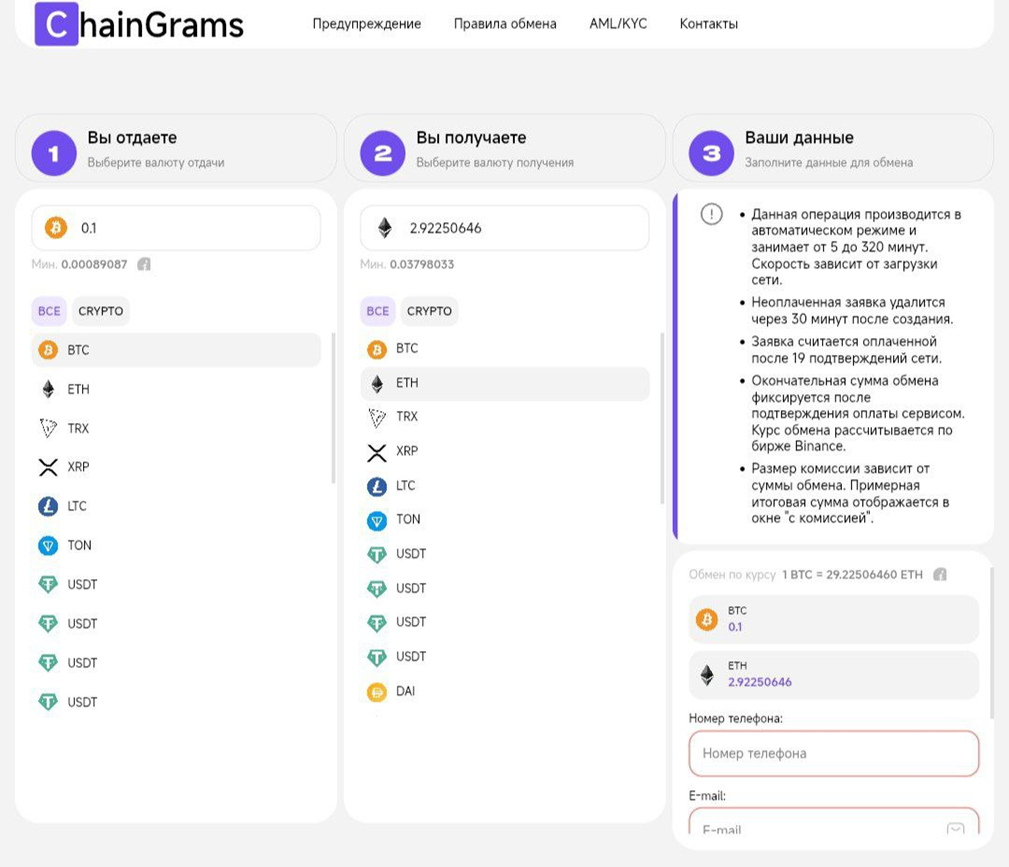This screenshot has width=1009, height=867.
Task: Choose BTC as the currency to give
Action: click(x=176, y=350)
